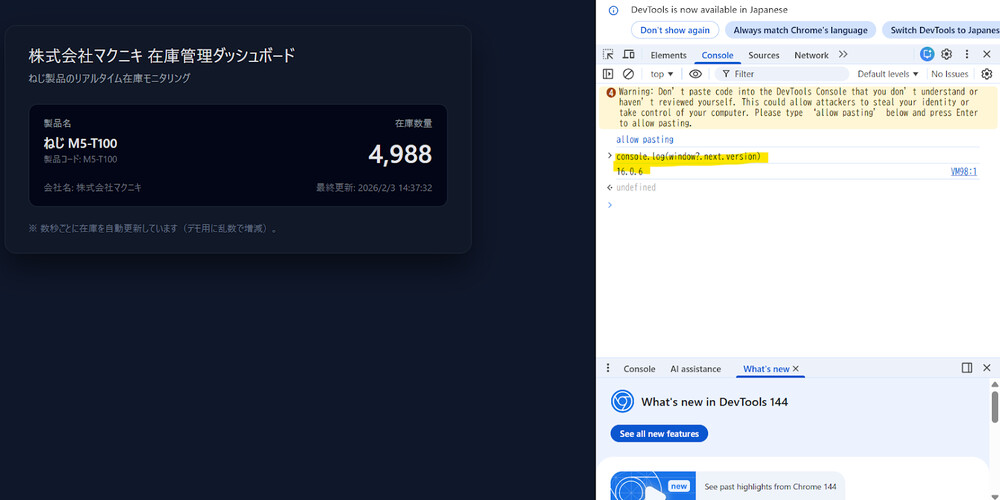Click the Chrome logo in What's new
This screenshot has height=500, width=1000.
click(622, 402)
